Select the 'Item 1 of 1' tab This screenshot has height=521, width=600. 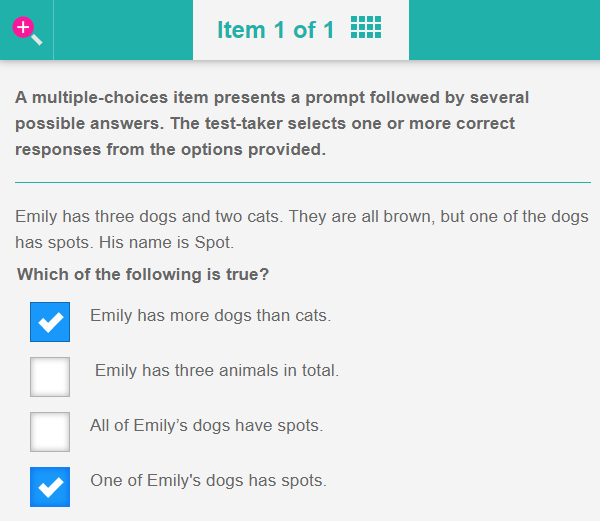[x=276, y=30]
